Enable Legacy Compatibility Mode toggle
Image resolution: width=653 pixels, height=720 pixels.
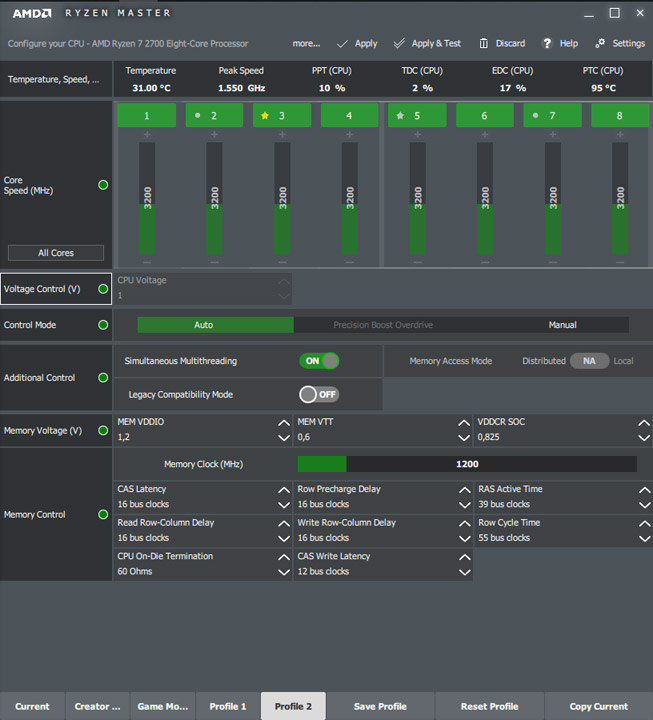[x=319, y=394]
